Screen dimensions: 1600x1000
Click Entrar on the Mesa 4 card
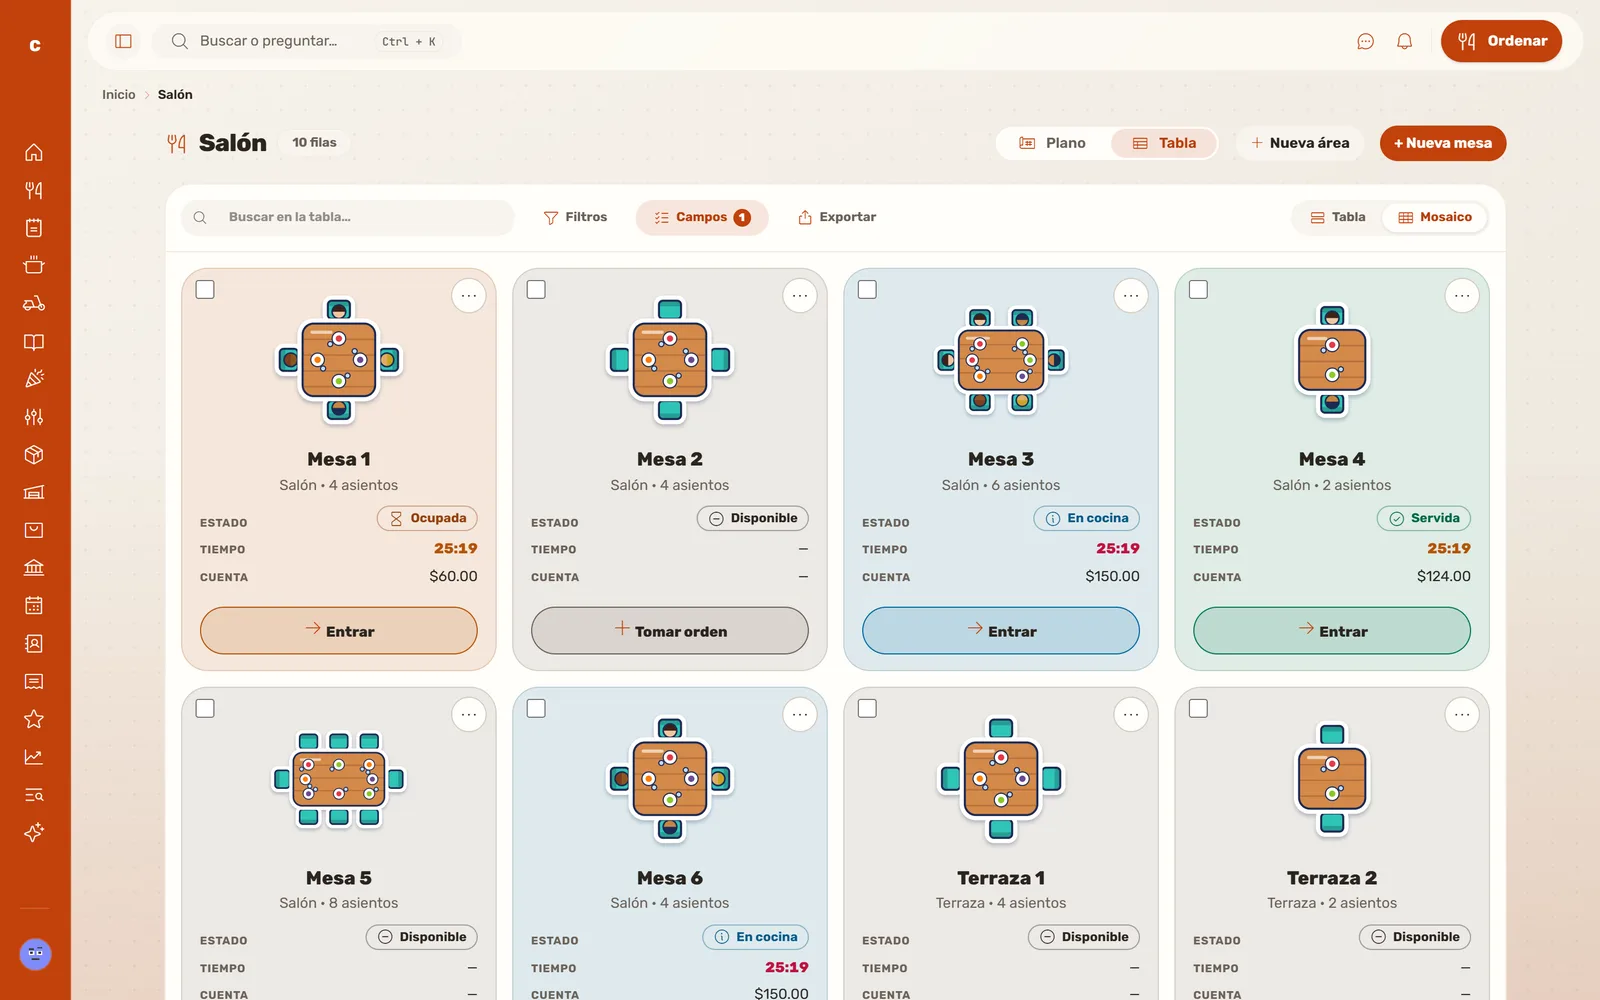click(x=1332, y=631)
